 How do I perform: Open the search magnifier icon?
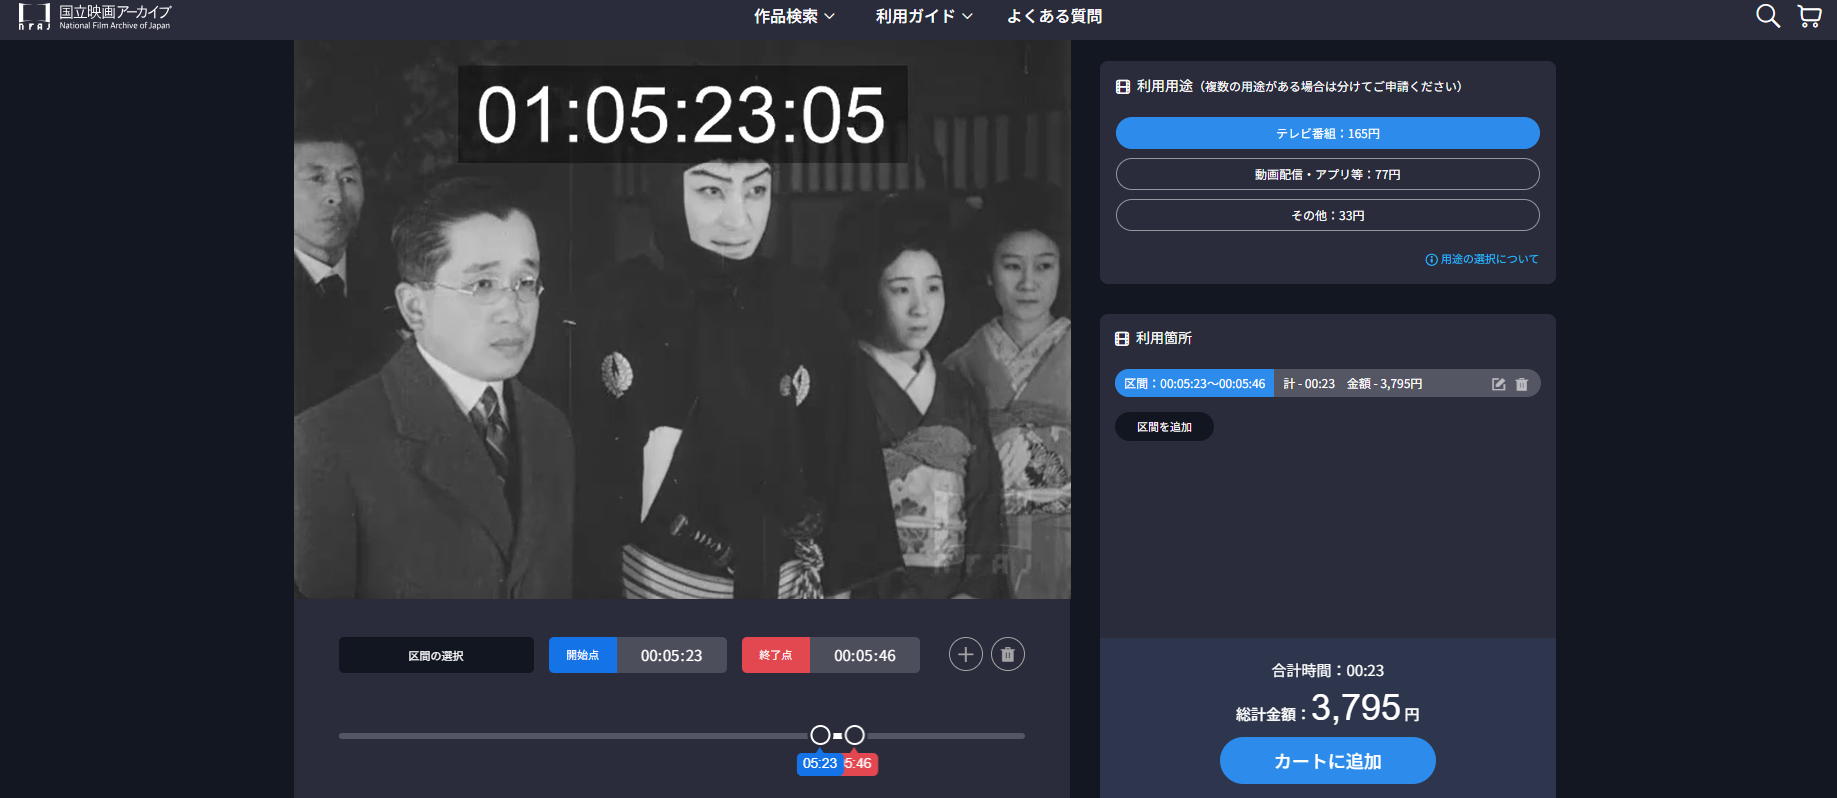(x=1768, y=16)
